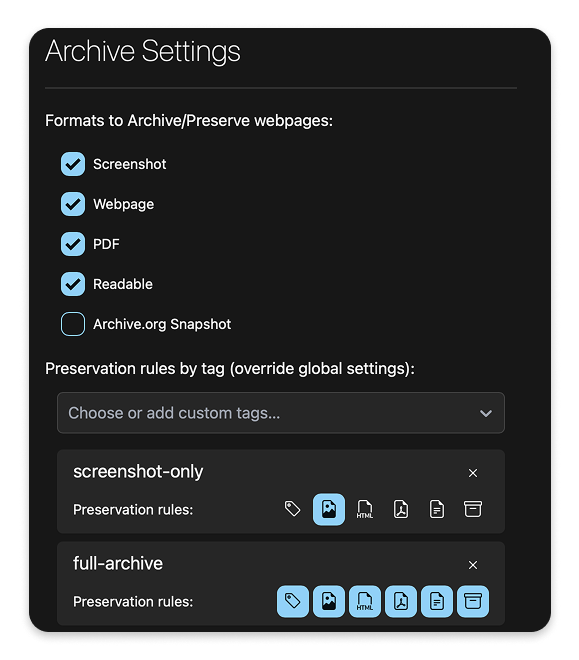Image resolution: width=579 pixels, height=660 pixels.
Task: Enable PDF icon for screenshot-only rule
Action: point(401,509)
